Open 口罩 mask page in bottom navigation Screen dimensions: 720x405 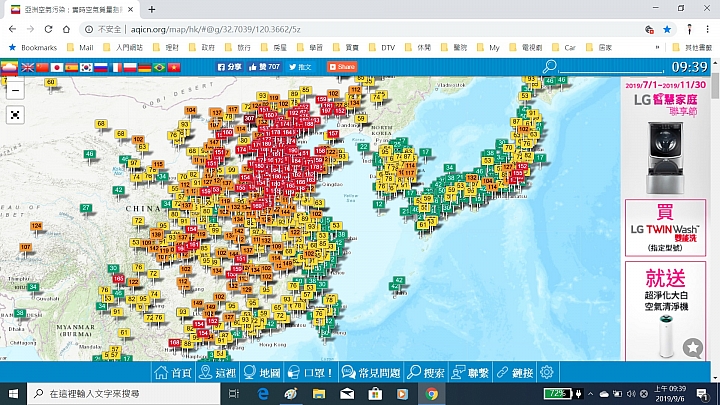coord(310,372)
